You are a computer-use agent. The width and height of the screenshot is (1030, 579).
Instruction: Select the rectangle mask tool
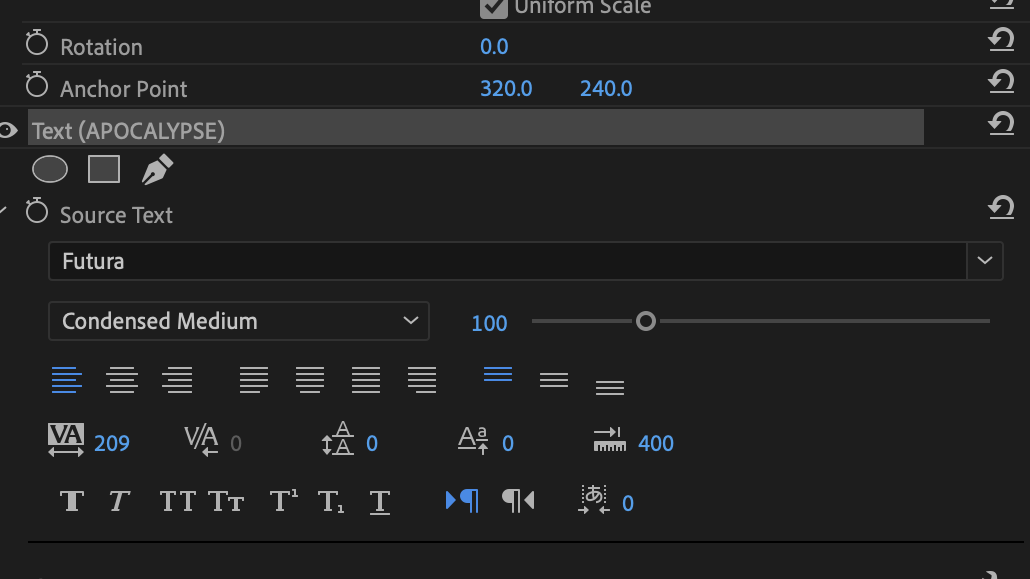104,170
